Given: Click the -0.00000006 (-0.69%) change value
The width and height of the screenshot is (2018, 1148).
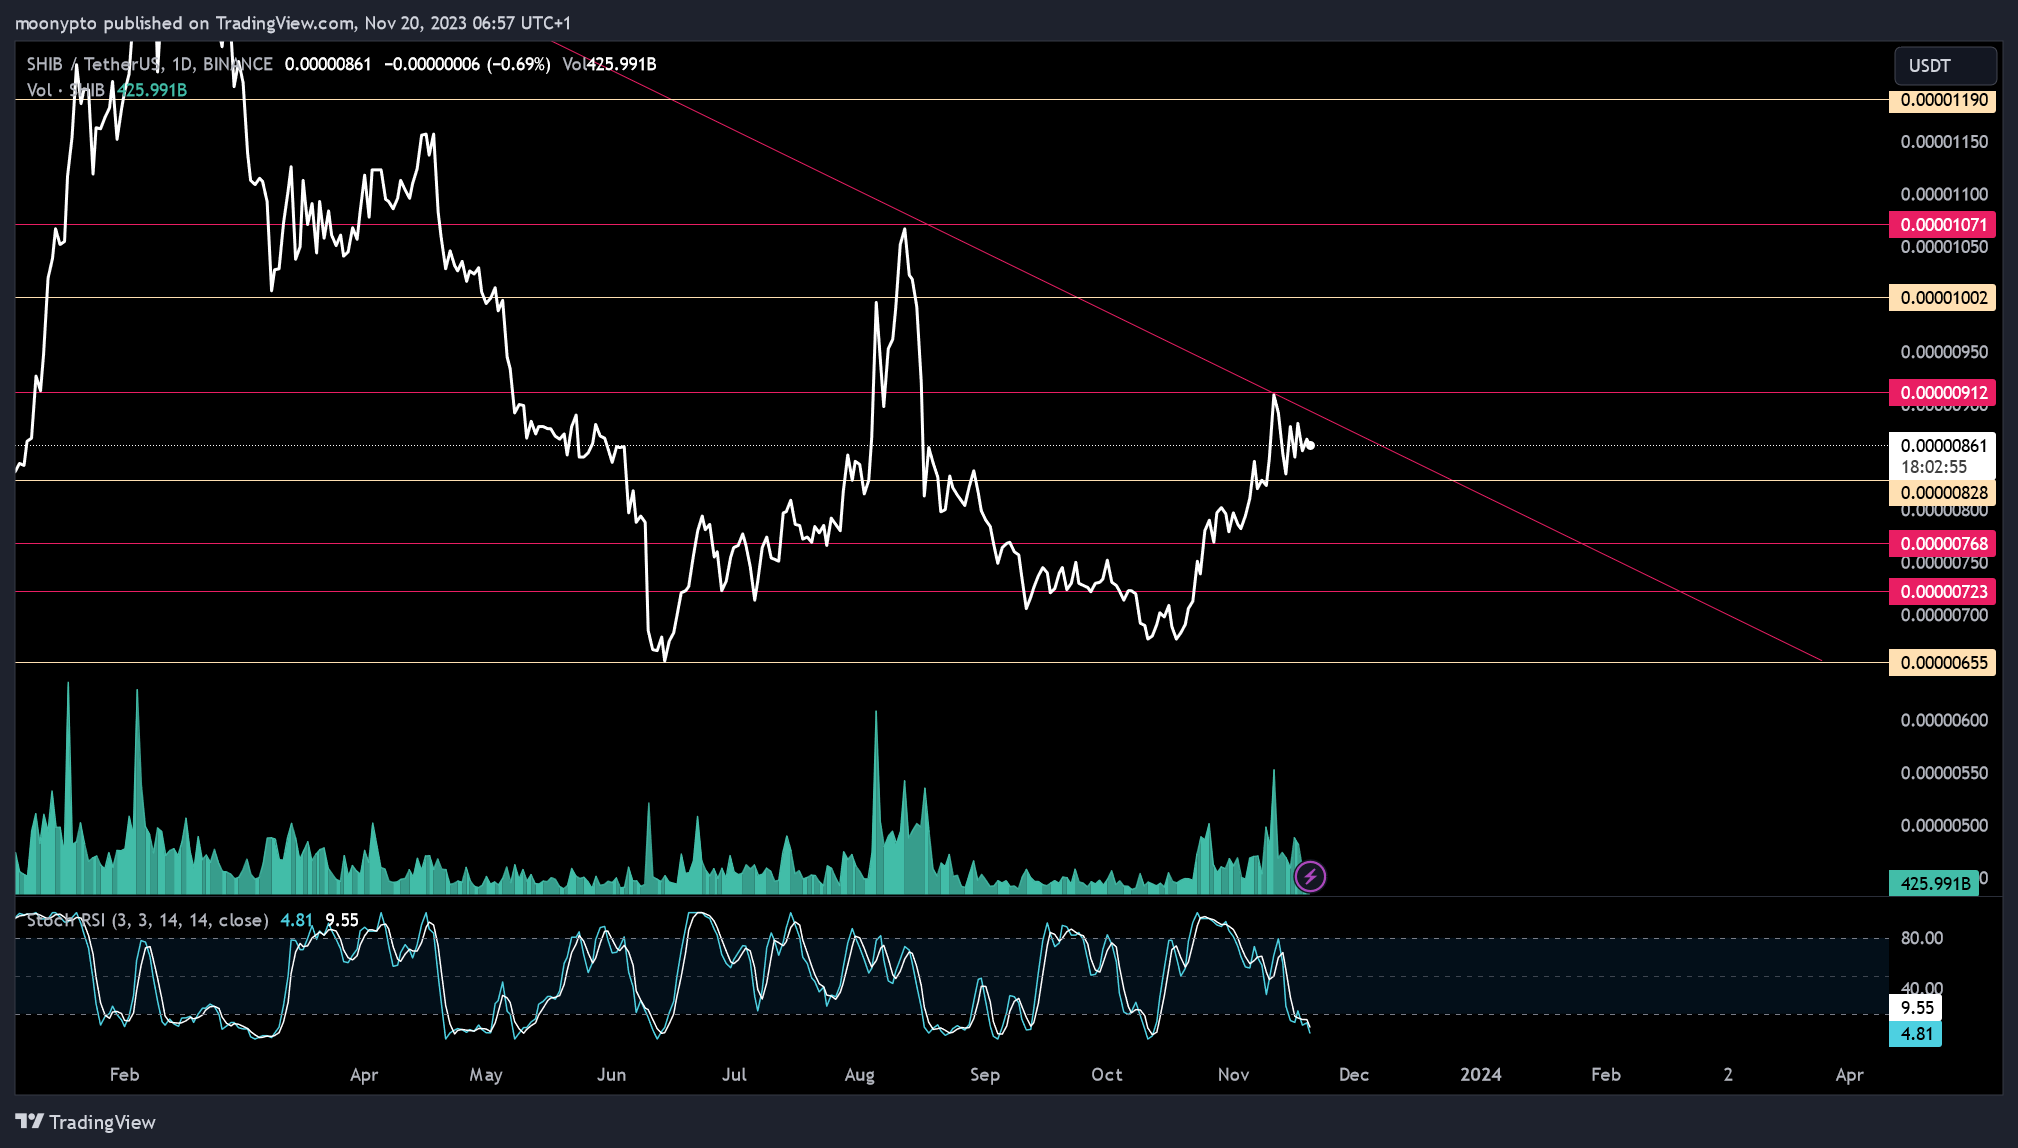Looking at the screenshot, I should [467, 64].
